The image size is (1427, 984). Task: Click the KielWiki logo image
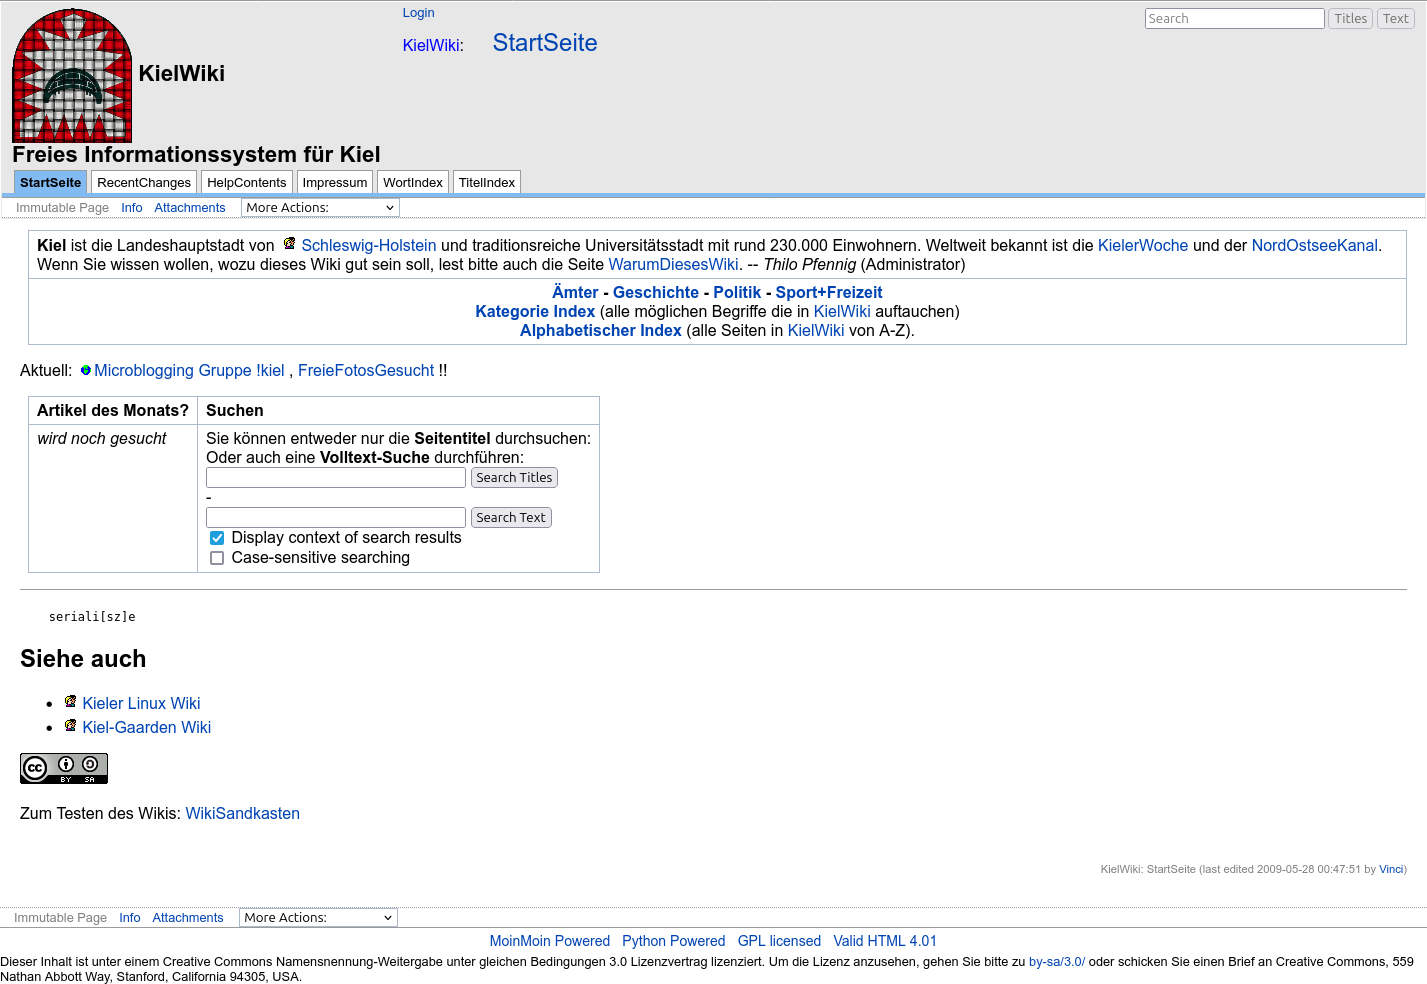pos(72,76)
